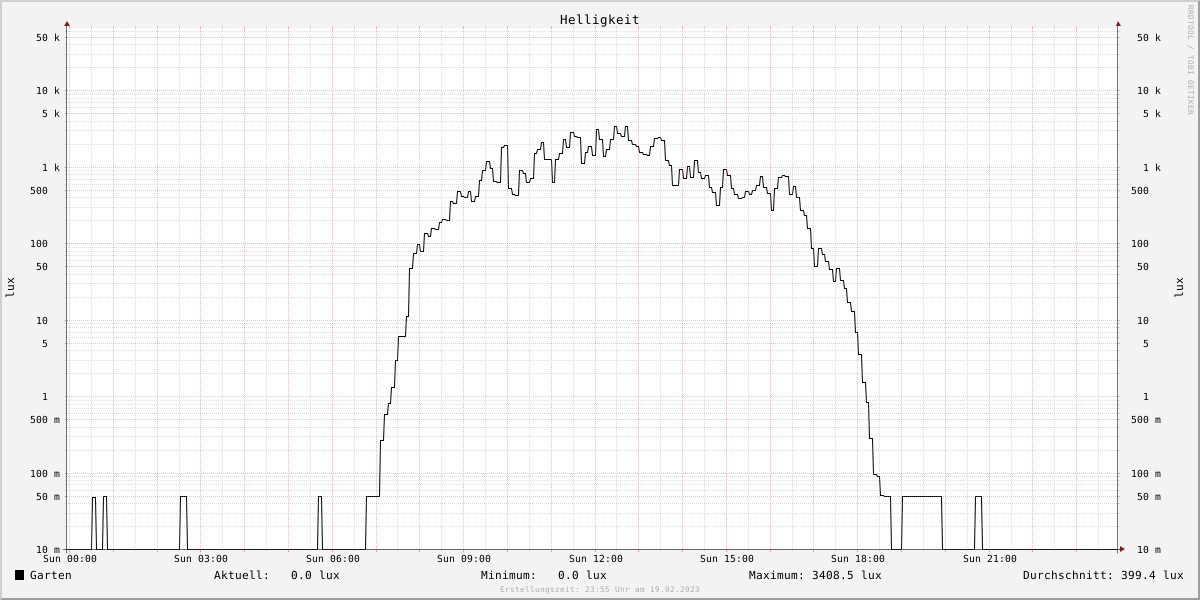Click the left axis 10 m label
Viewport: 1200px width, 600px height.
click(x=48, y=550)
